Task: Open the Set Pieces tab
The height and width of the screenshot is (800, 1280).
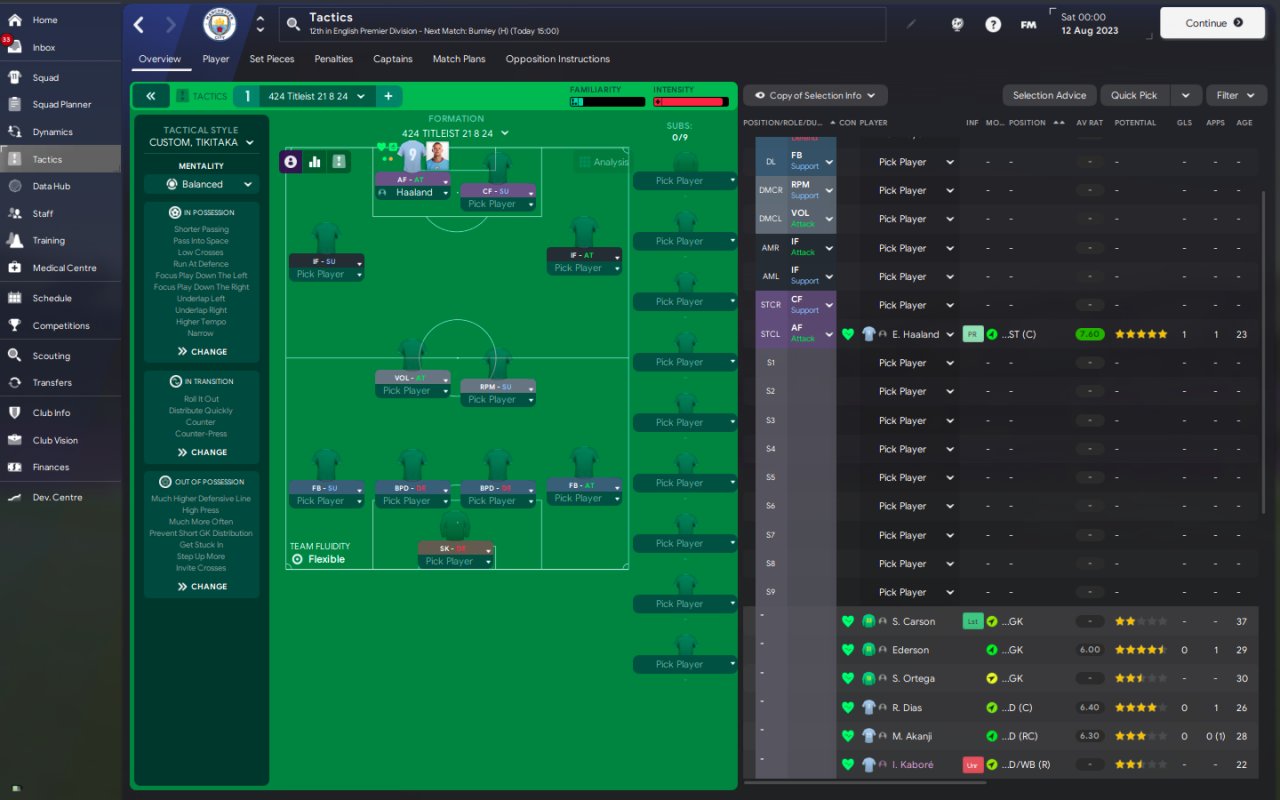Action: 272,59
